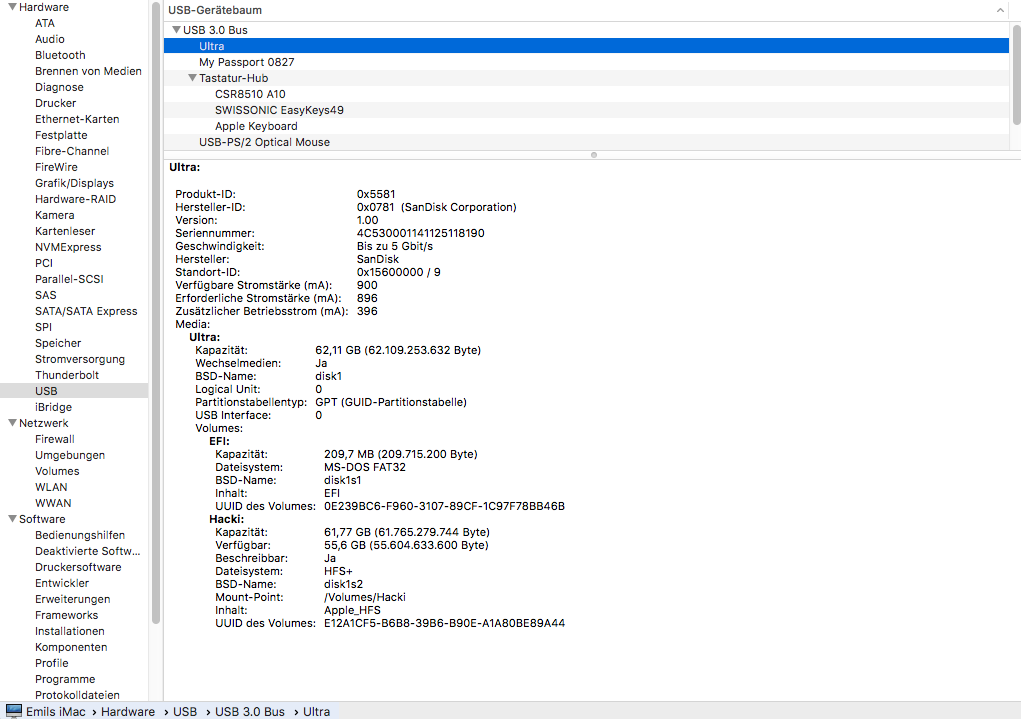Select CSR8510 A10 in the USB tree

[x=250, y=94]
